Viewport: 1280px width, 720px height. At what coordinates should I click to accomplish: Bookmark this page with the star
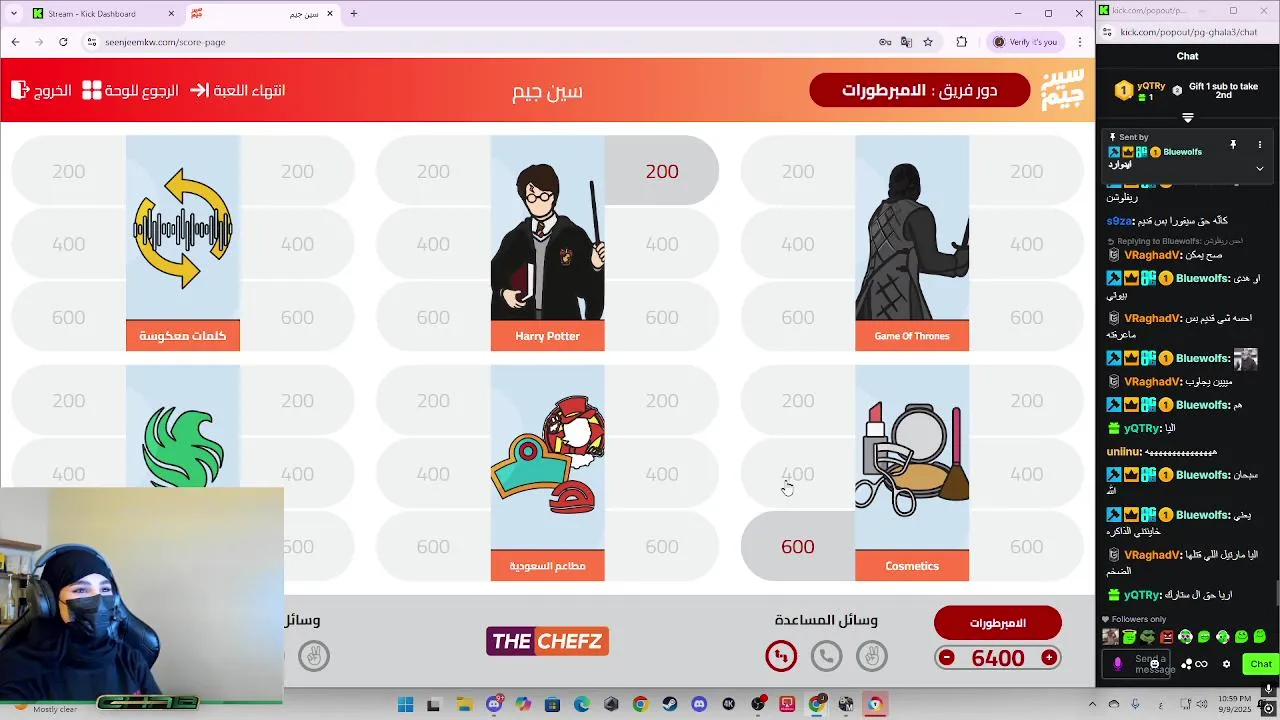928,42
